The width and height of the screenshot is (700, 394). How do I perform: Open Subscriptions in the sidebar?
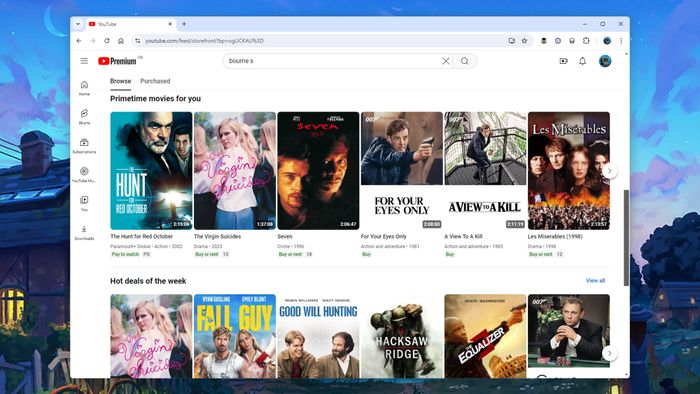click(84, 146)
